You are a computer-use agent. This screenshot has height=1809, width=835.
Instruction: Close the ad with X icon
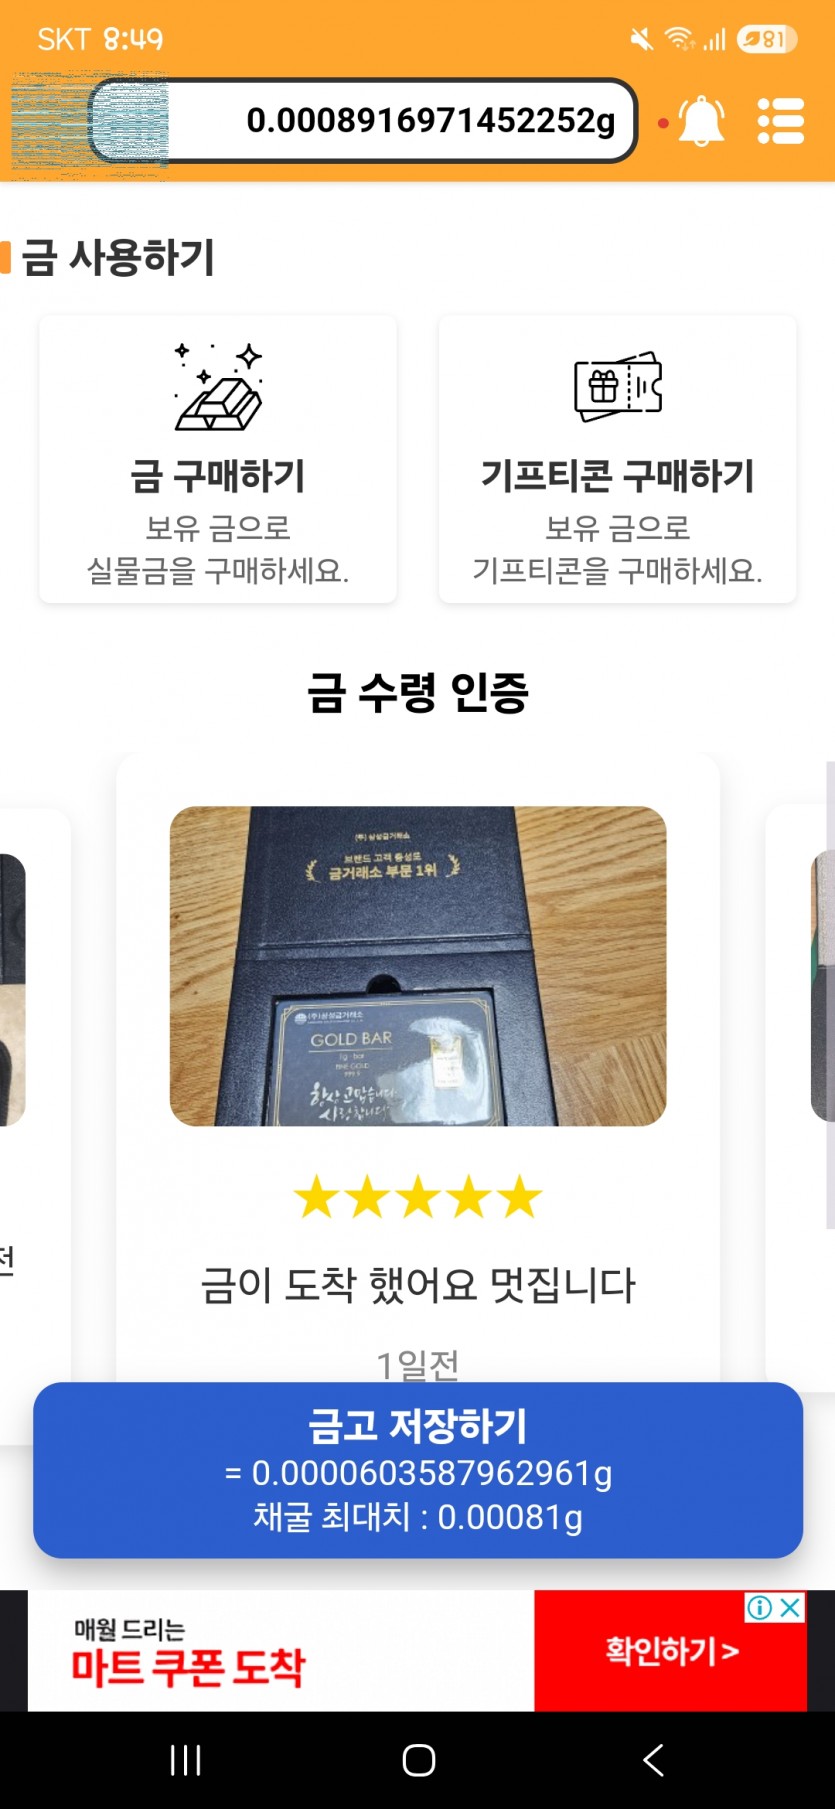(791, 1607)
